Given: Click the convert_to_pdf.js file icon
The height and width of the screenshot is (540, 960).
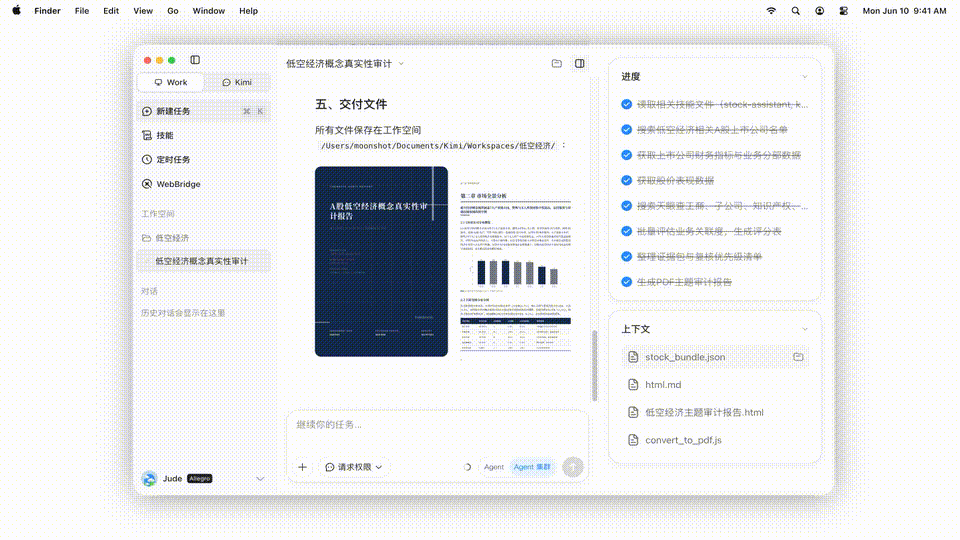Looking at the screenshot, I should click(x=633, y=440).
